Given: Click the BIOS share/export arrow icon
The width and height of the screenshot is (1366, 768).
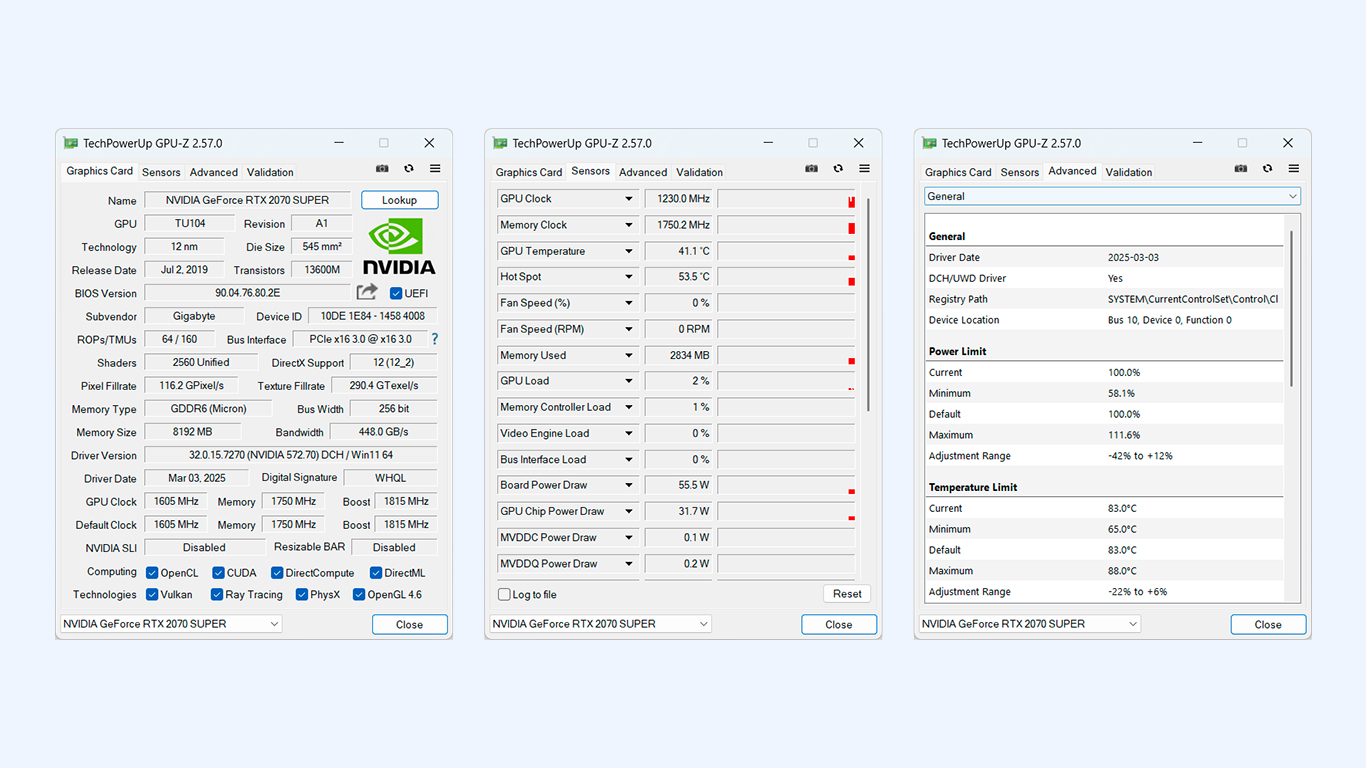Looking at the screenshot, I should point(367,292).
